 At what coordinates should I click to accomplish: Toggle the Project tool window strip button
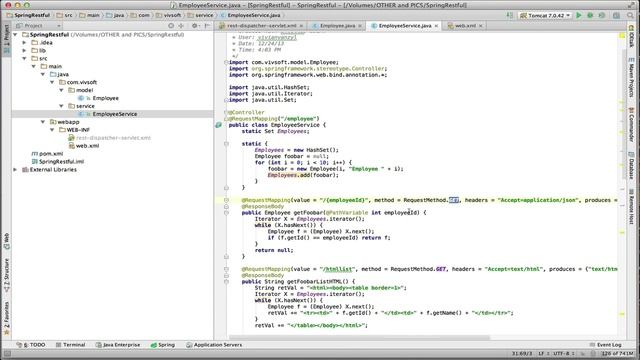6,38
